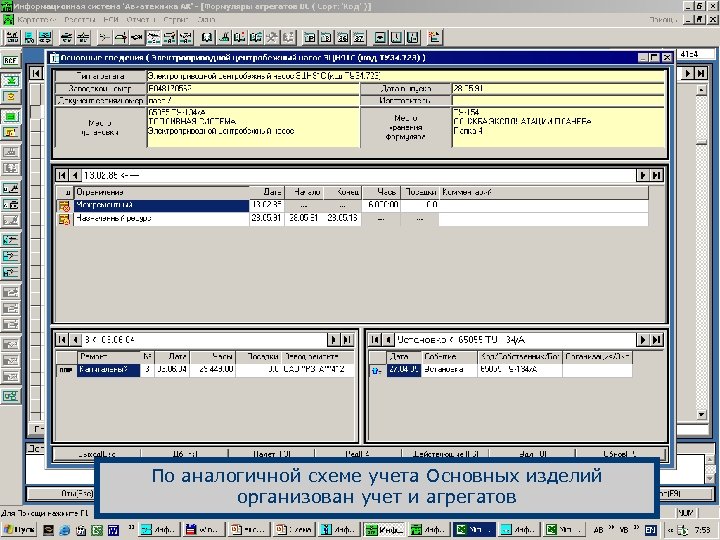Viewport: 720px width, 540px height.
Task: Click the RCF icon in left sidebar
Action: tap(11, 60)
